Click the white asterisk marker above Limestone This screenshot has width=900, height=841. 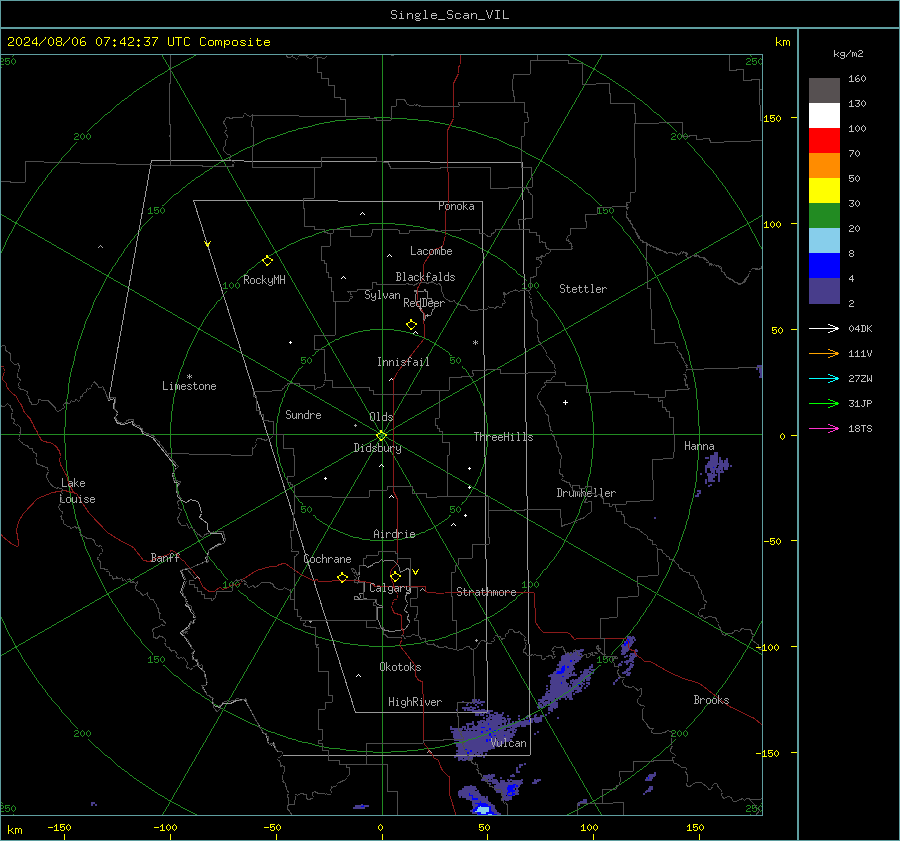tap(189, 377)
